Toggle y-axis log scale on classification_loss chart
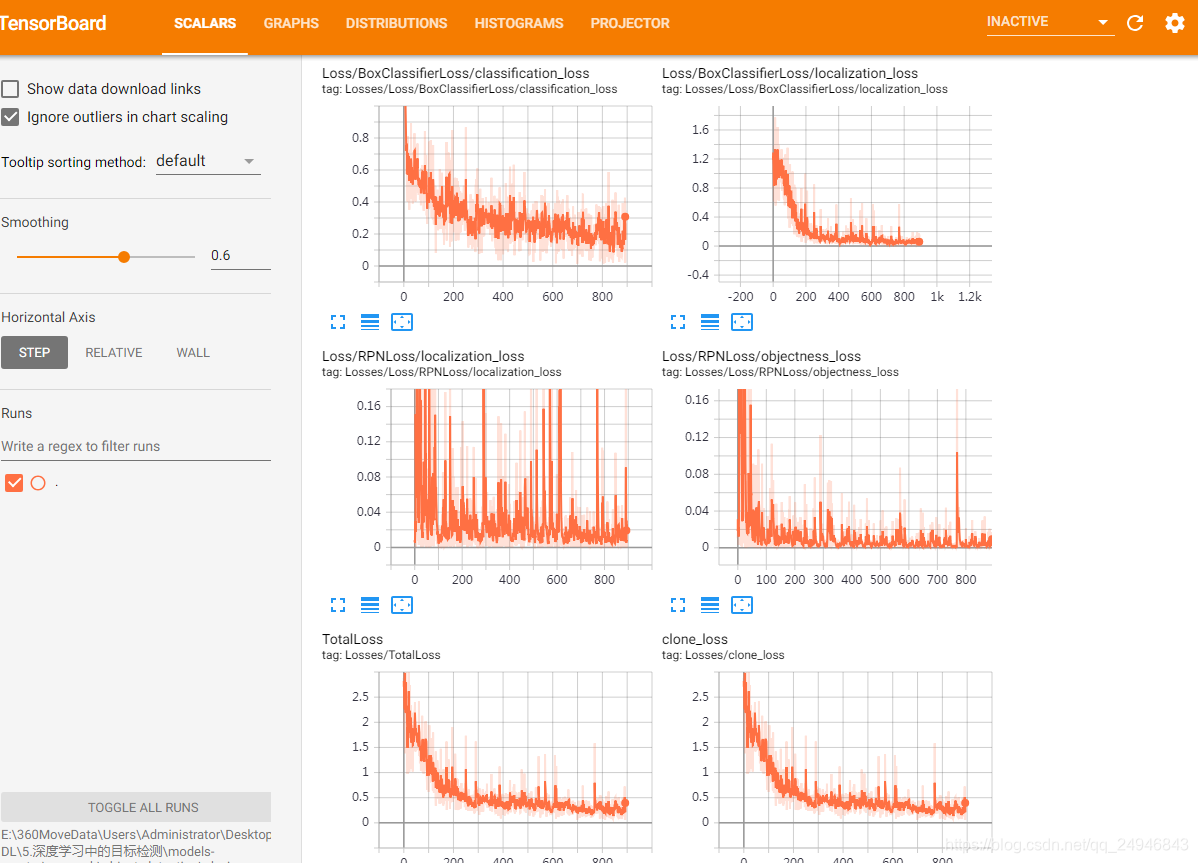Screen dimensions: 1198x863 point(370,322)
